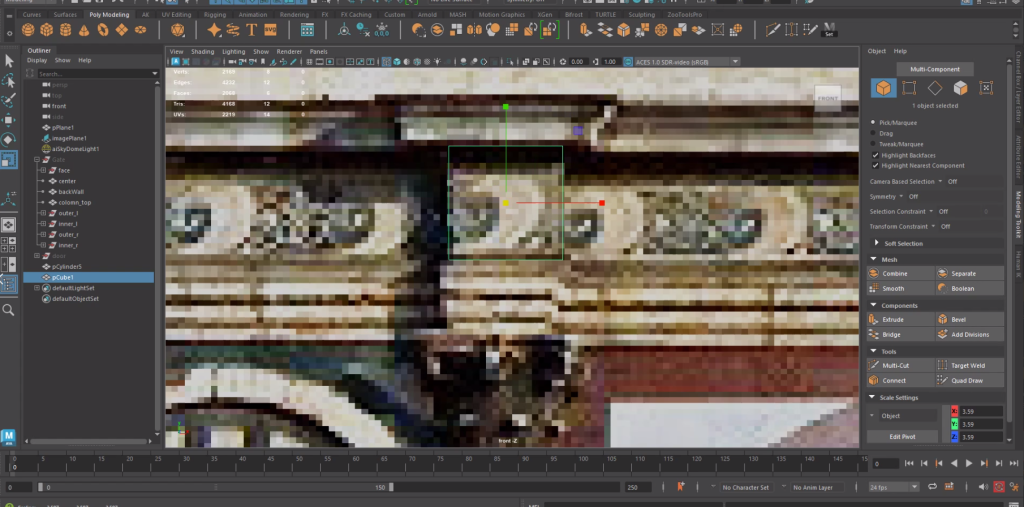
Task: Click the platonic solid shelf icon
Action: tap(178, 30)
